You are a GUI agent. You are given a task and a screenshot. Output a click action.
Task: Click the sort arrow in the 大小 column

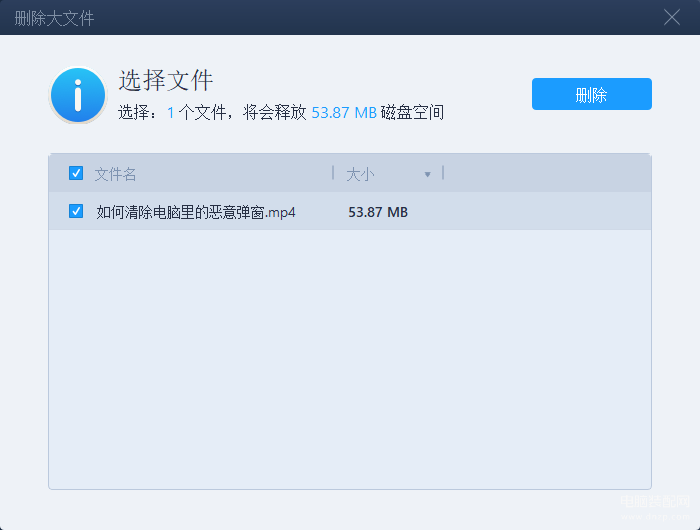pyautogui.click(x=427, y=174)
